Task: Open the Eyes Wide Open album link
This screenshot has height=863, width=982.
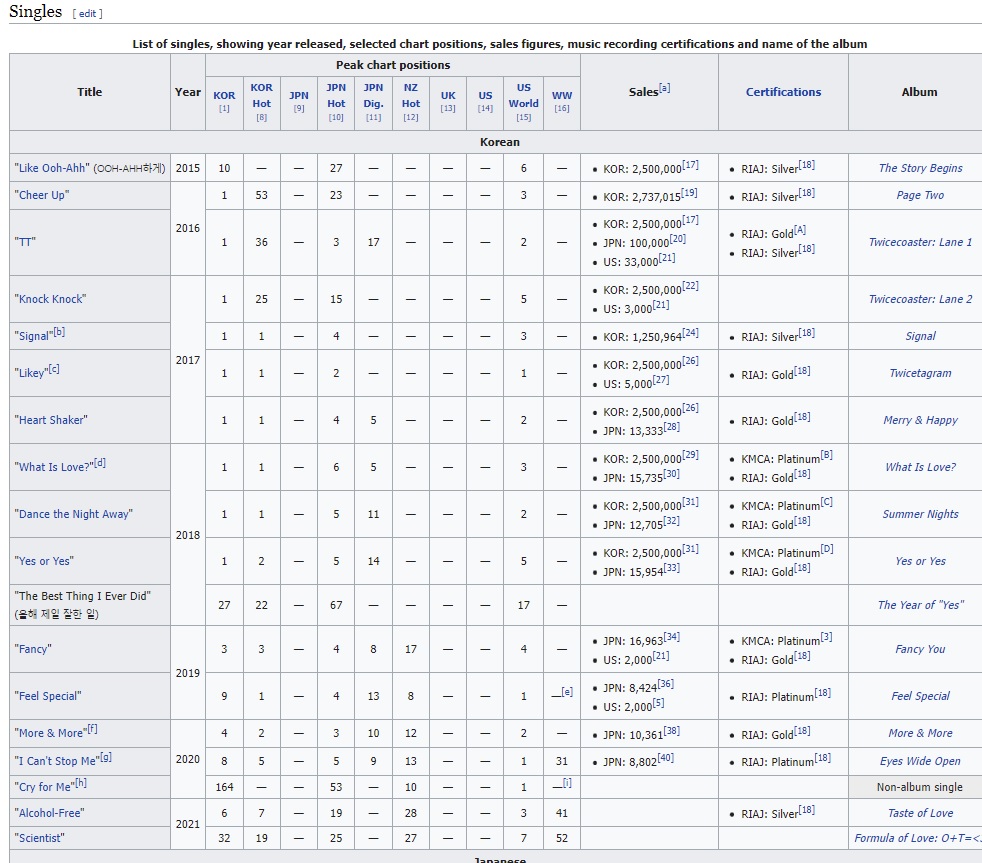Action: click(920, 761)
